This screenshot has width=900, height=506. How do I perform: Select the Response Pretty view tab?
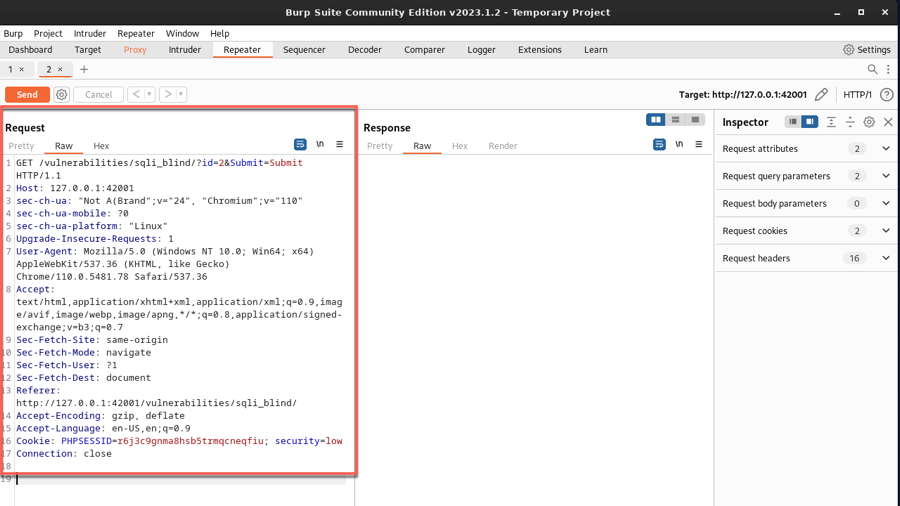tap(379, 146)
